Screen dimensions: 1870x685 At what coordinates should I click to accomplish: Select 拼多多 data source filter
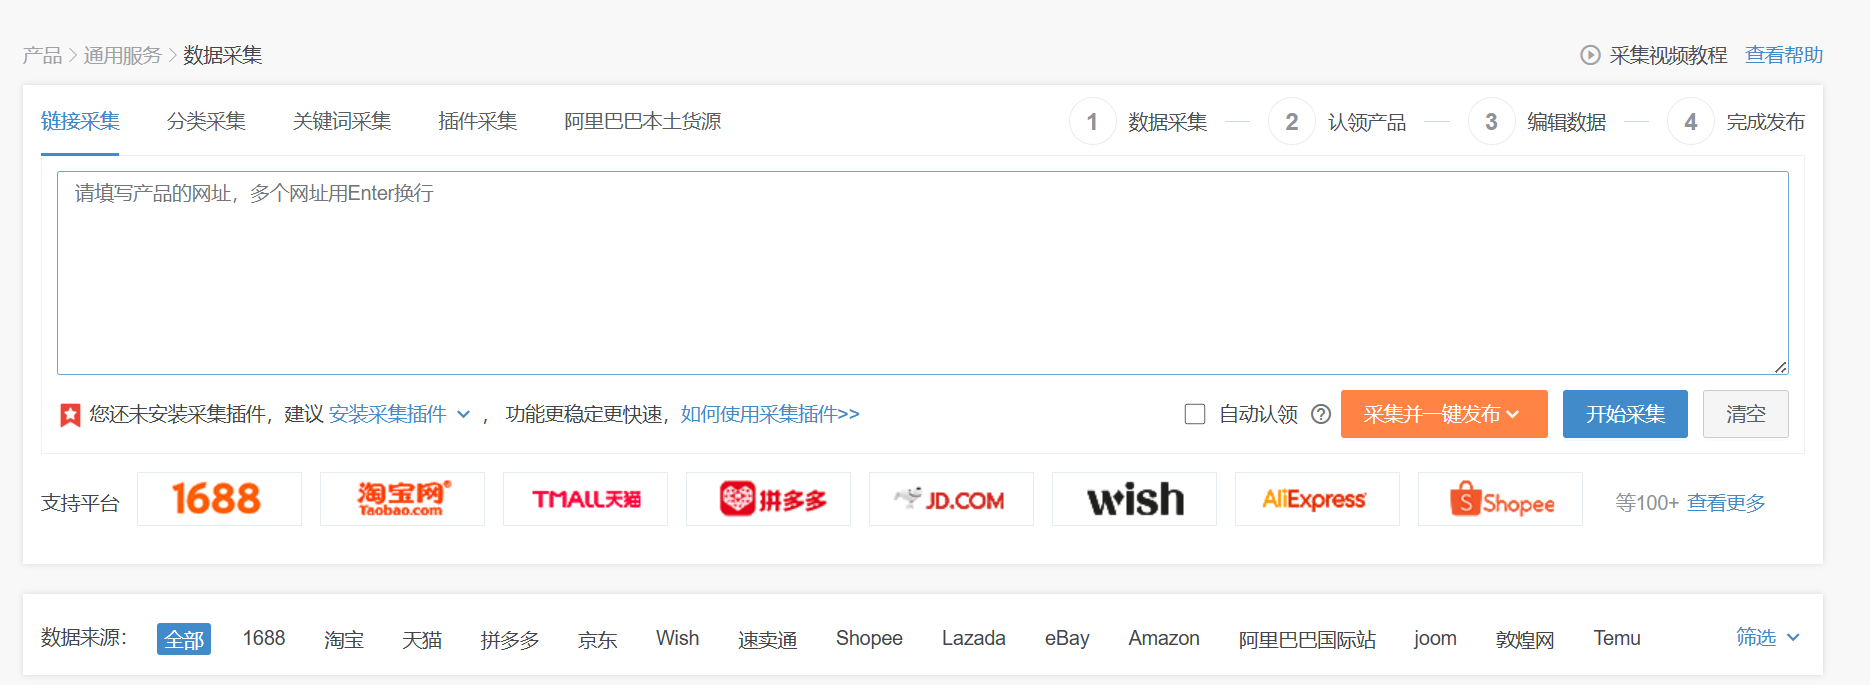point(510,639)
